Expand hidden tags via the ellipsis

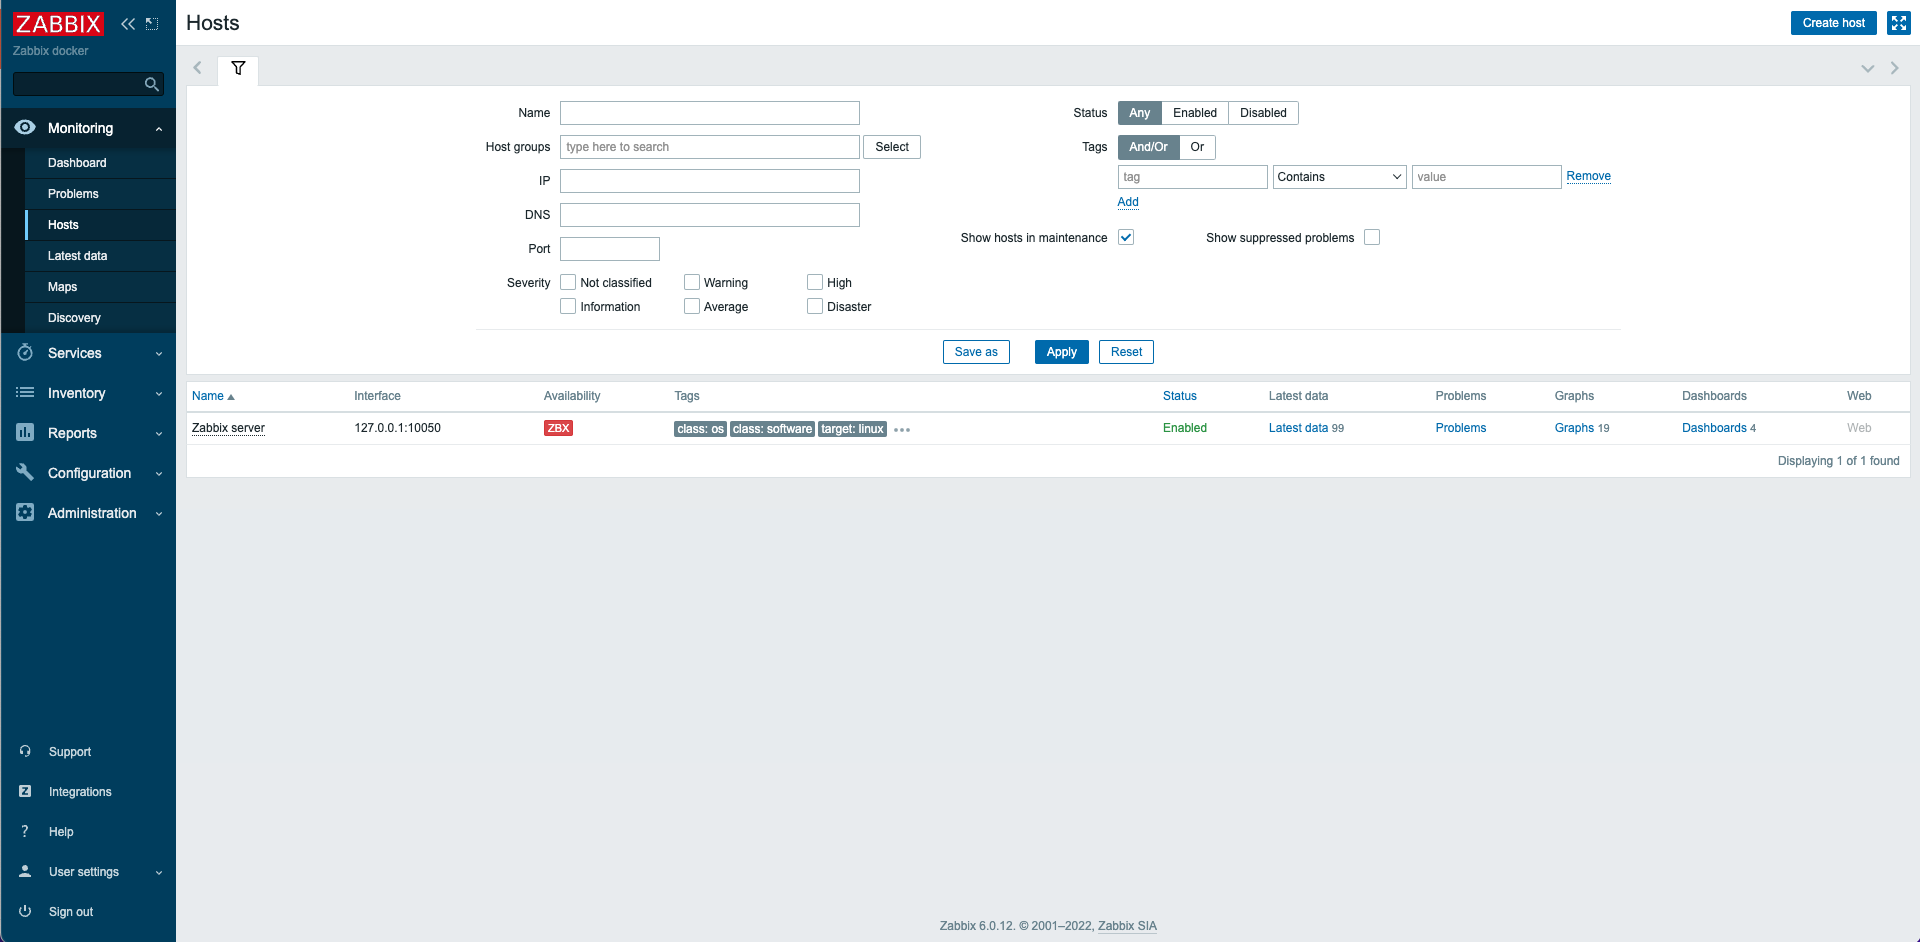coord(901,429)
